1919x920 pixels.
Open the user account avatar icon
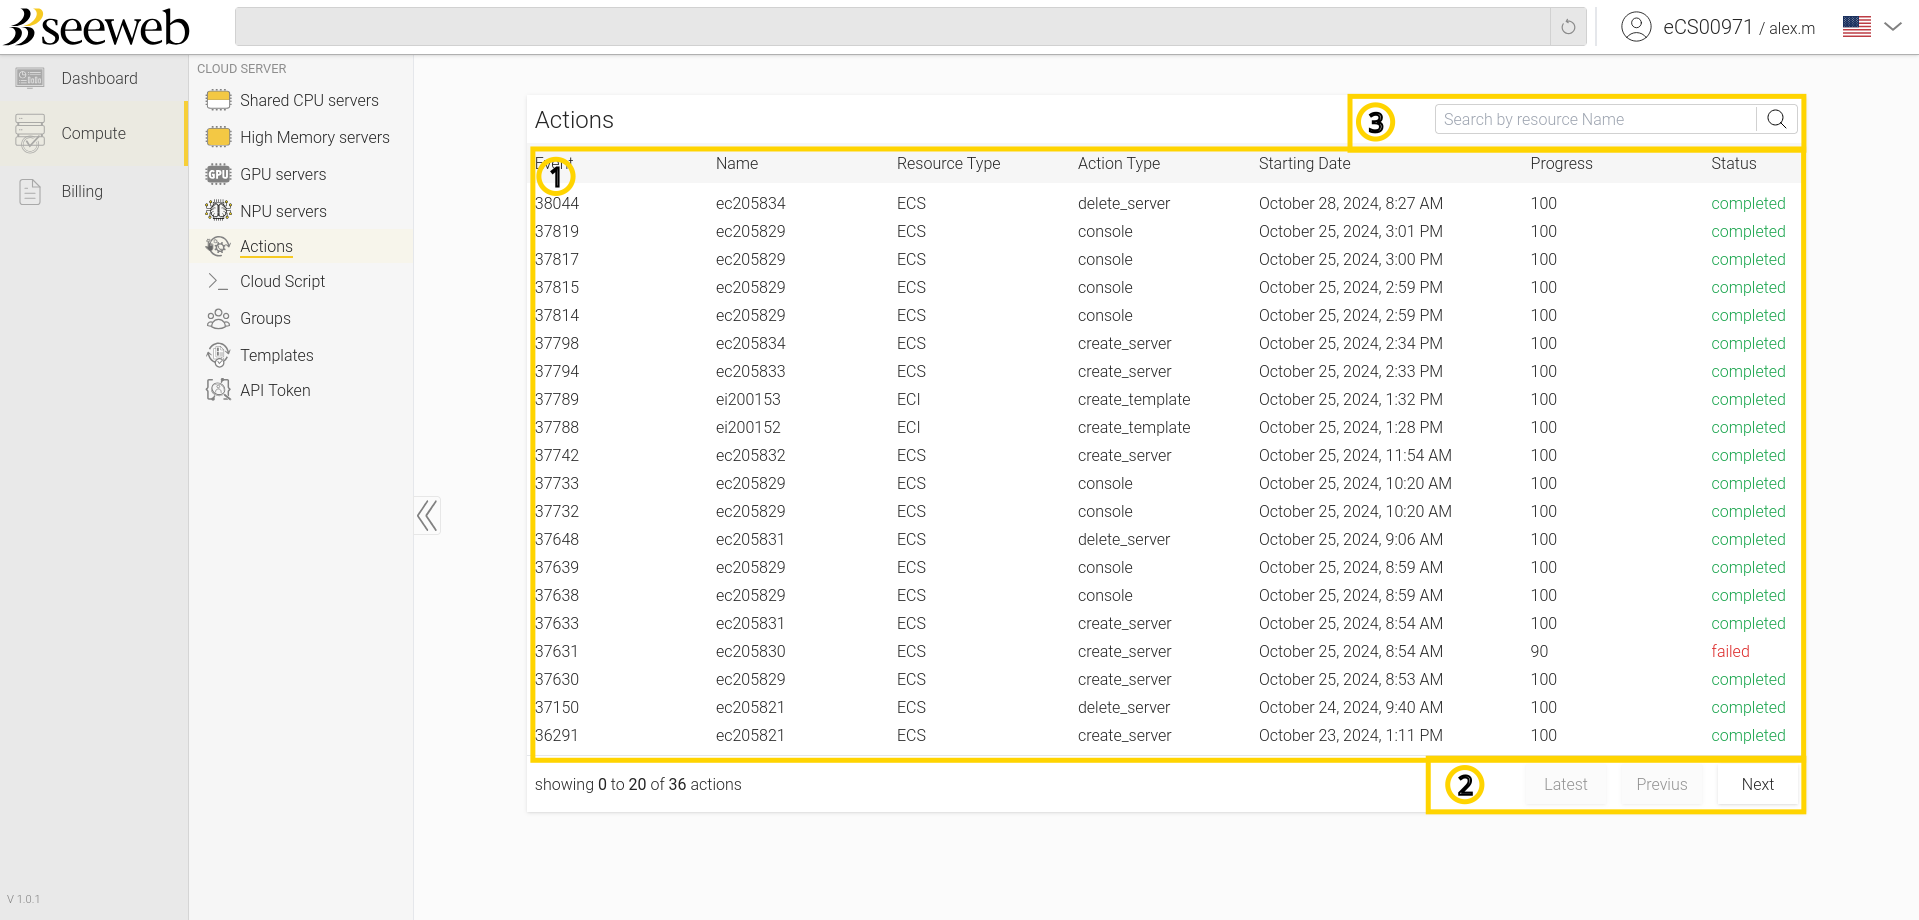(x=1636, y=27)
